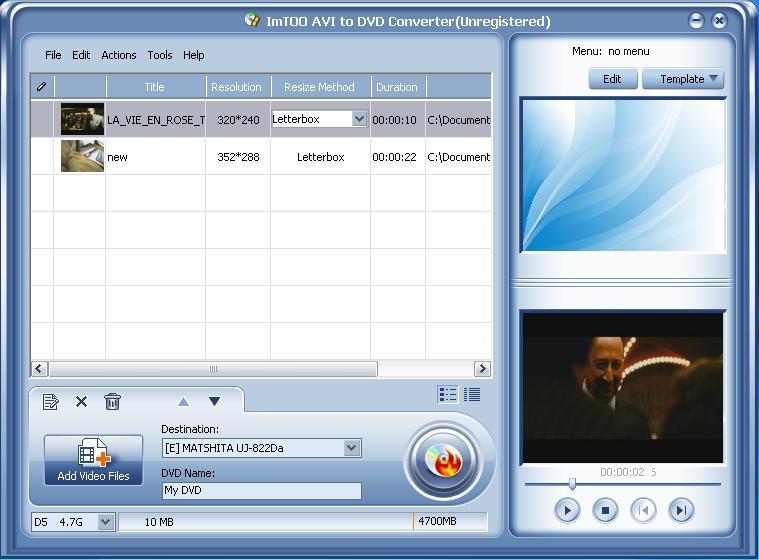Click the pencil icon column header
759x560 pixels.
pyautogui.click(x=42, y=87)
